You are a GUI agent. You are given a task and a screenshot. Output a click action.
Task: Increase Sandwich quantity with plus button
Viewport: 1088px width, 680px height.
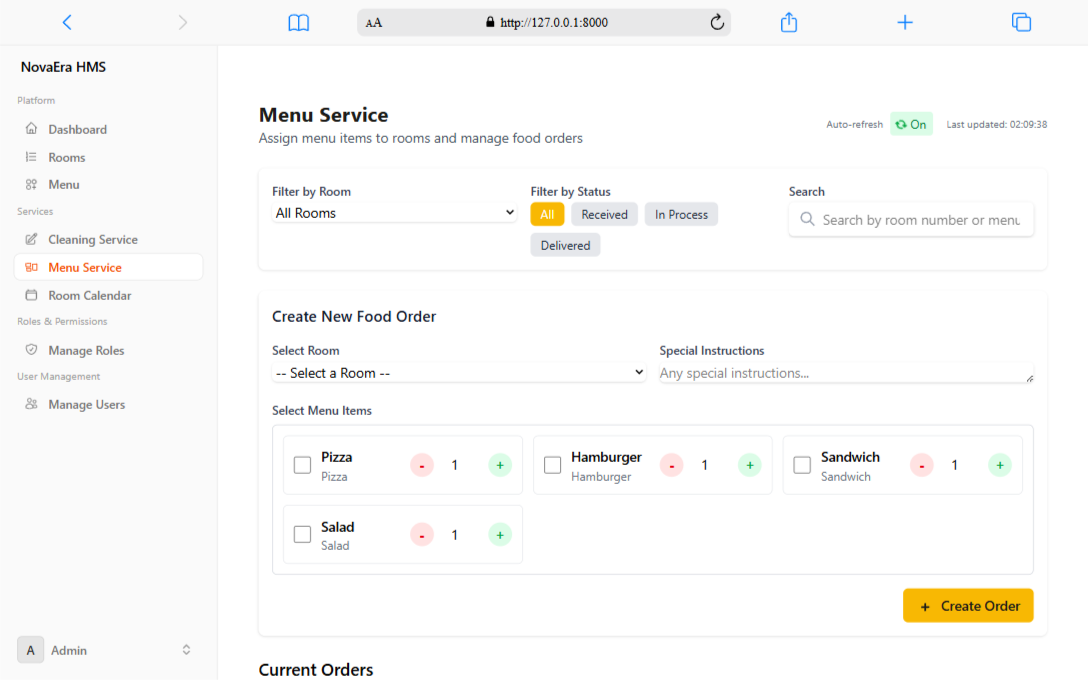coord(1000,465)
